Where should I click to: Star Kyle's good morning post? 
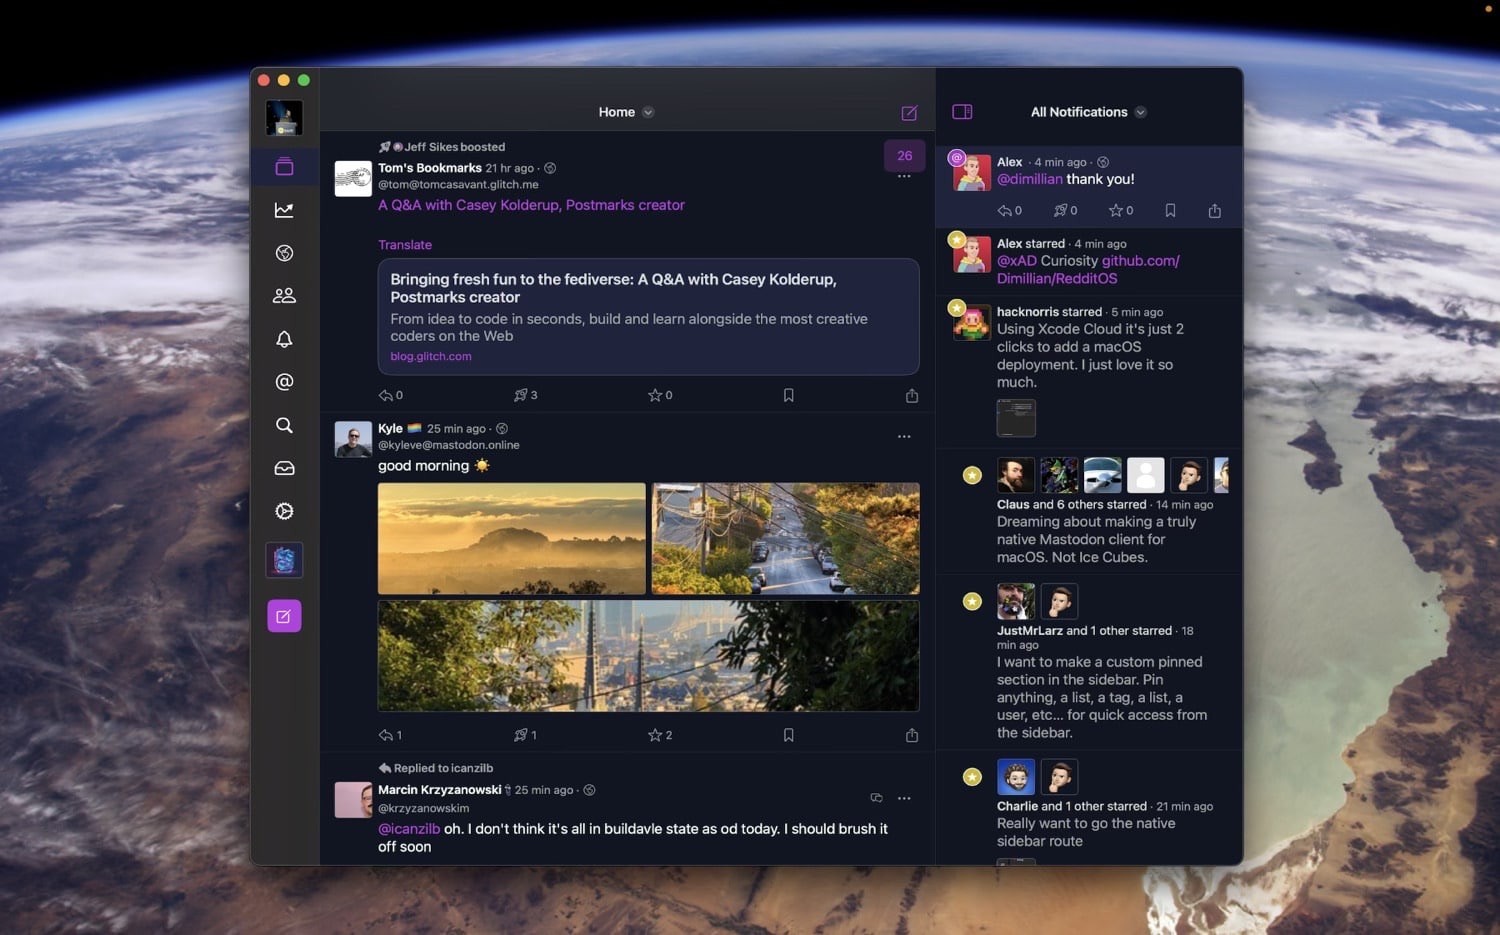tap(660, 735)
